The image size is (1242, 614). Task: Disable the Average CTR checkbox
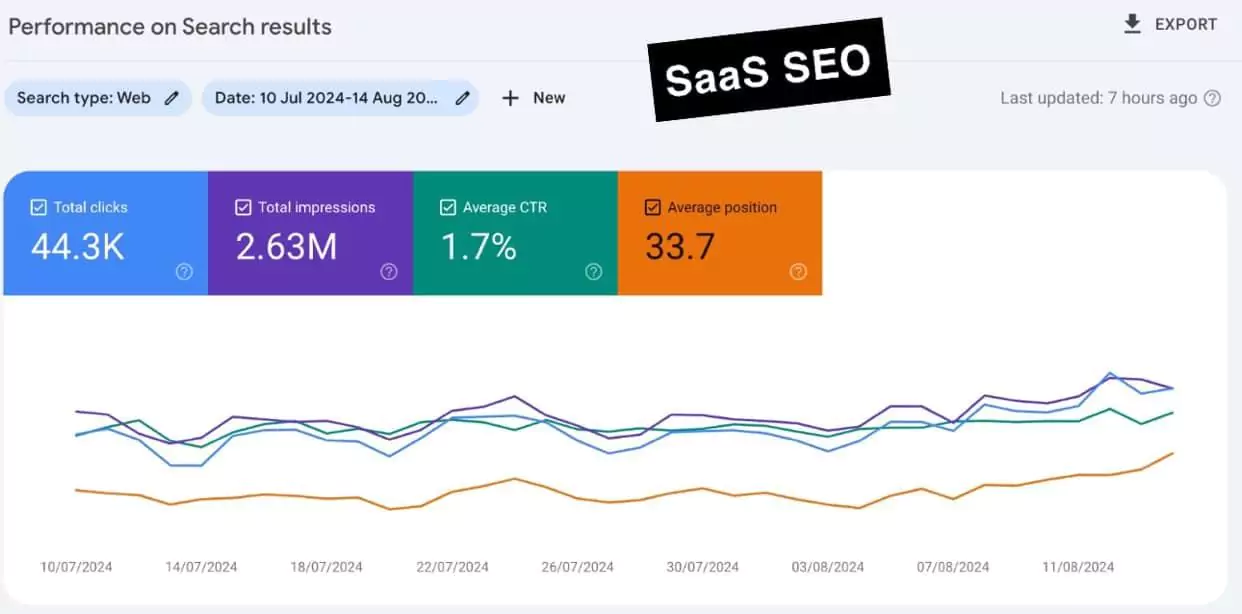448,208
